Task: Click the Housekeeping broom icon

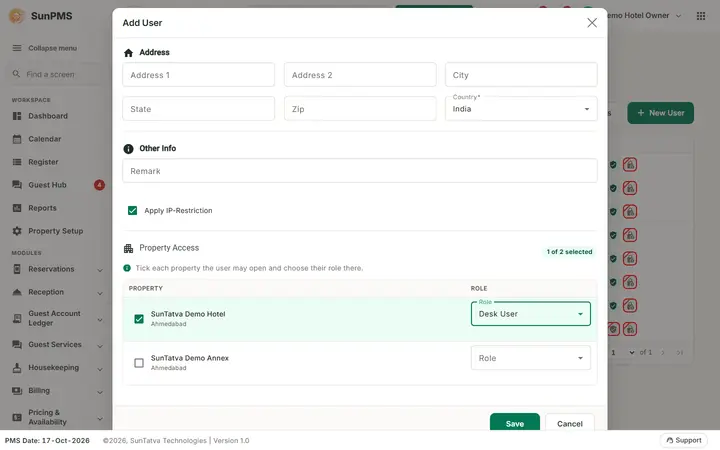Action: [x=17, y=367]
